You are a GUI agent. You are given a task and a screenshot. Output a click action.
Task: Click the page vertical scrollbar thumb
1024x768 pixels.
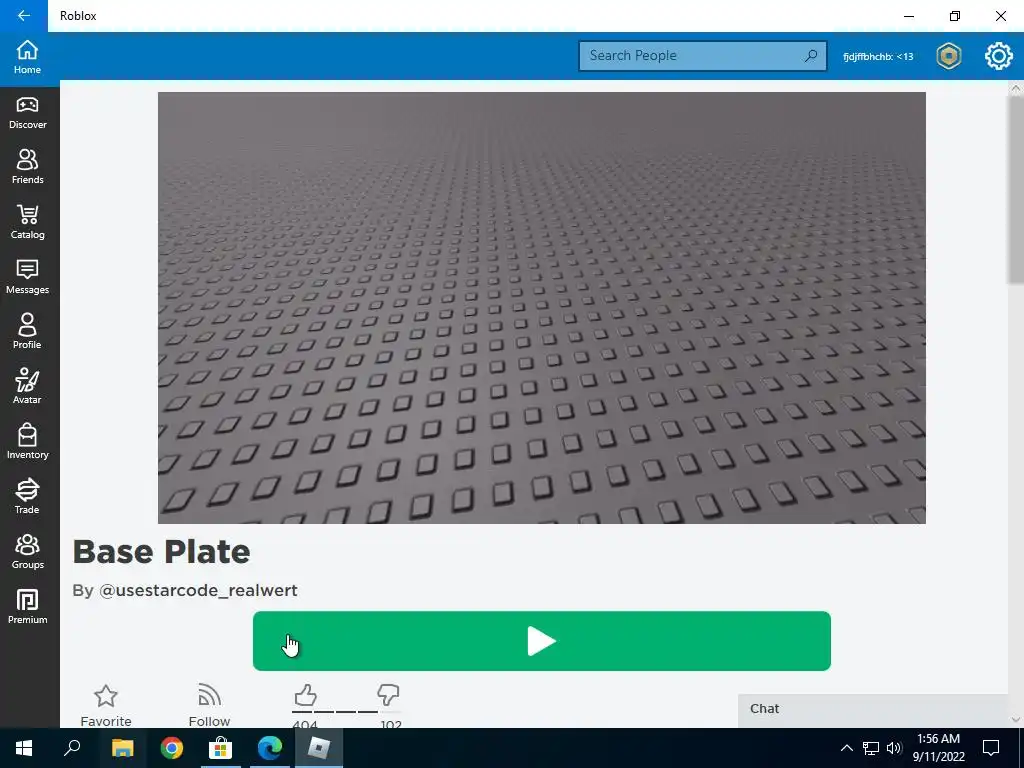pos(1016,189)
